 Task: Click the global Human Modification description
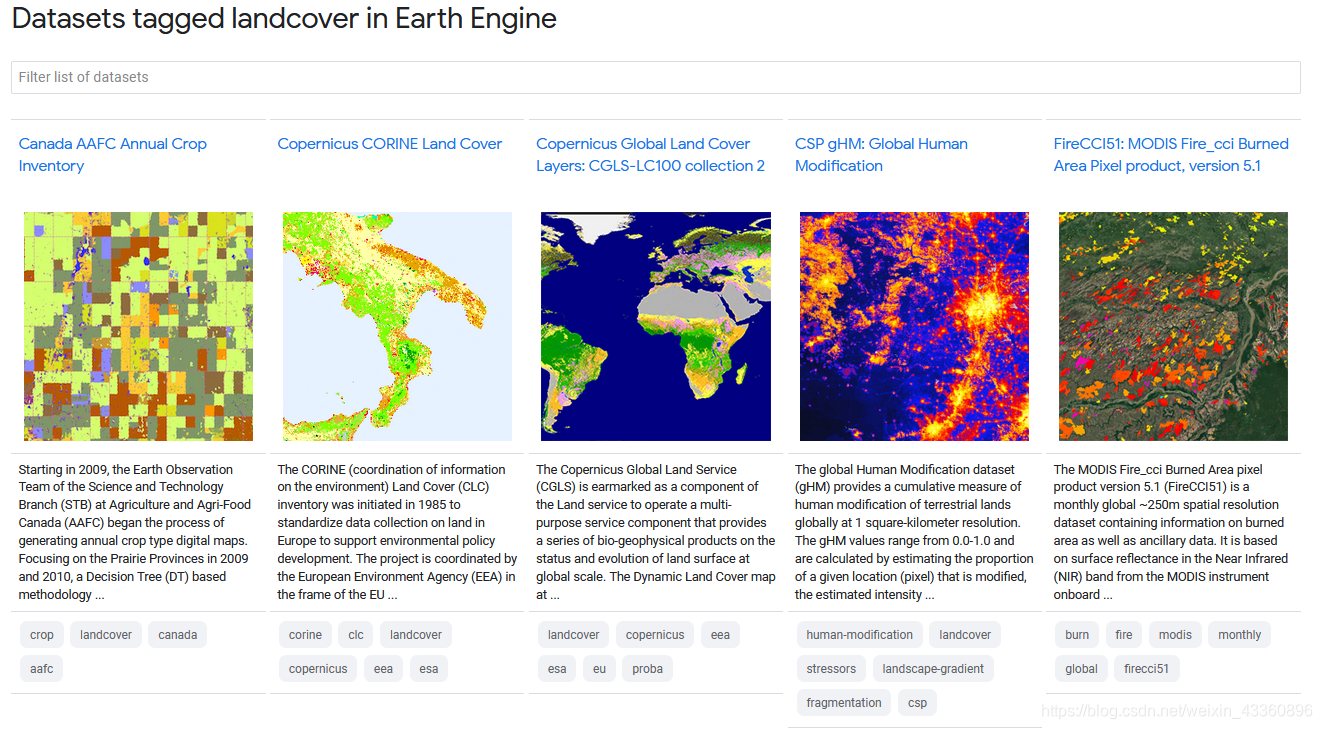(914, 532)
